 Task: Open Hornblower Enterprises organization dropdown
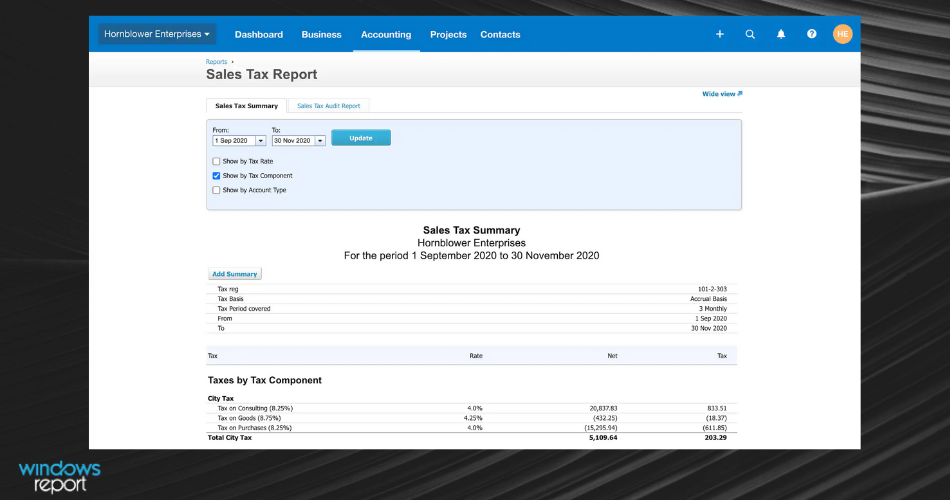(157, 35)
